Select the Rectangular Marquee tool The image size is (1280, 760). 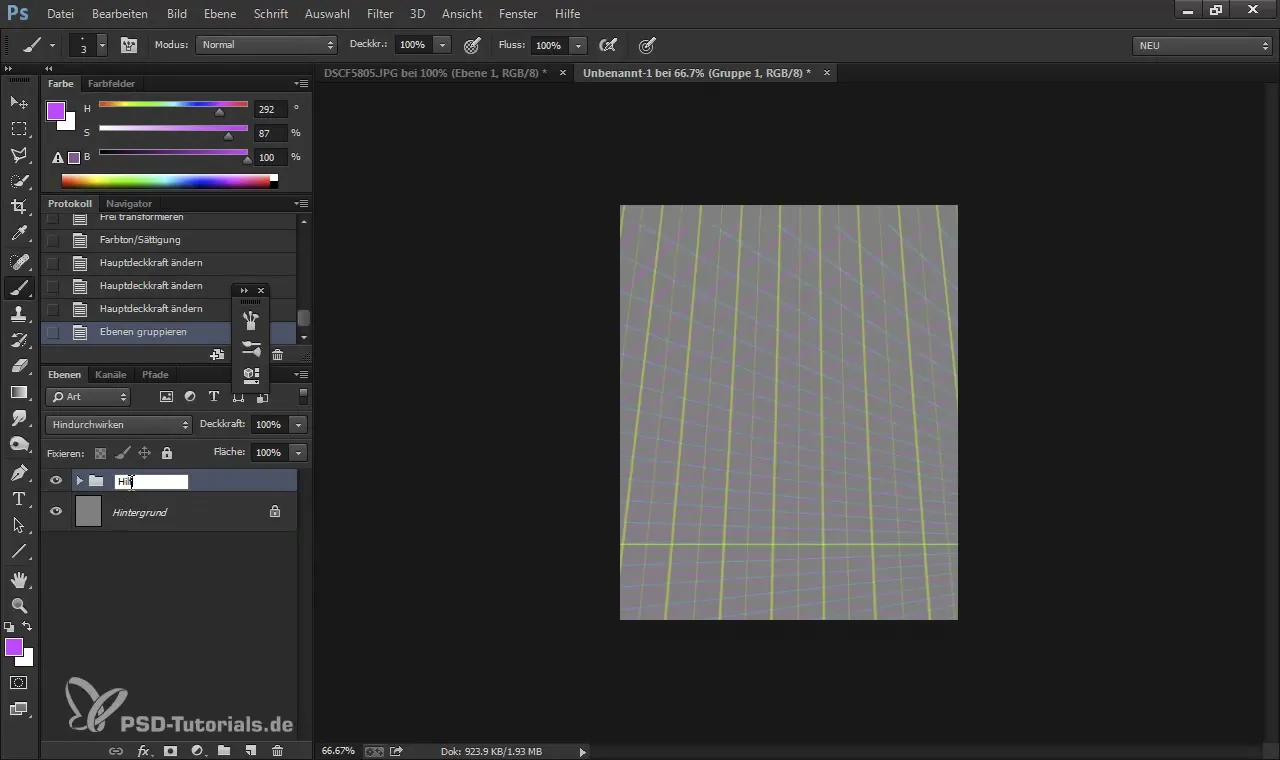tap(19, 129)
